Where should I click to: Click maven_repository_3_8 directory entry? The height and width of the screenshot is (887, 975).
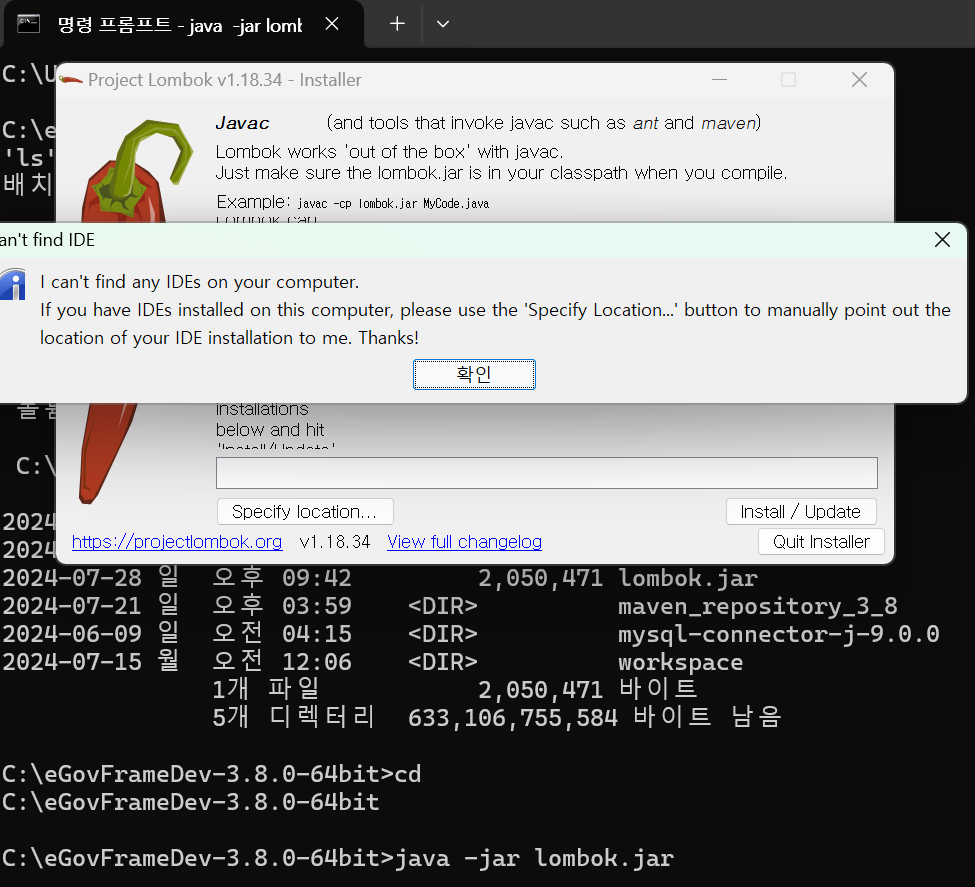click(x=757, y=606)
